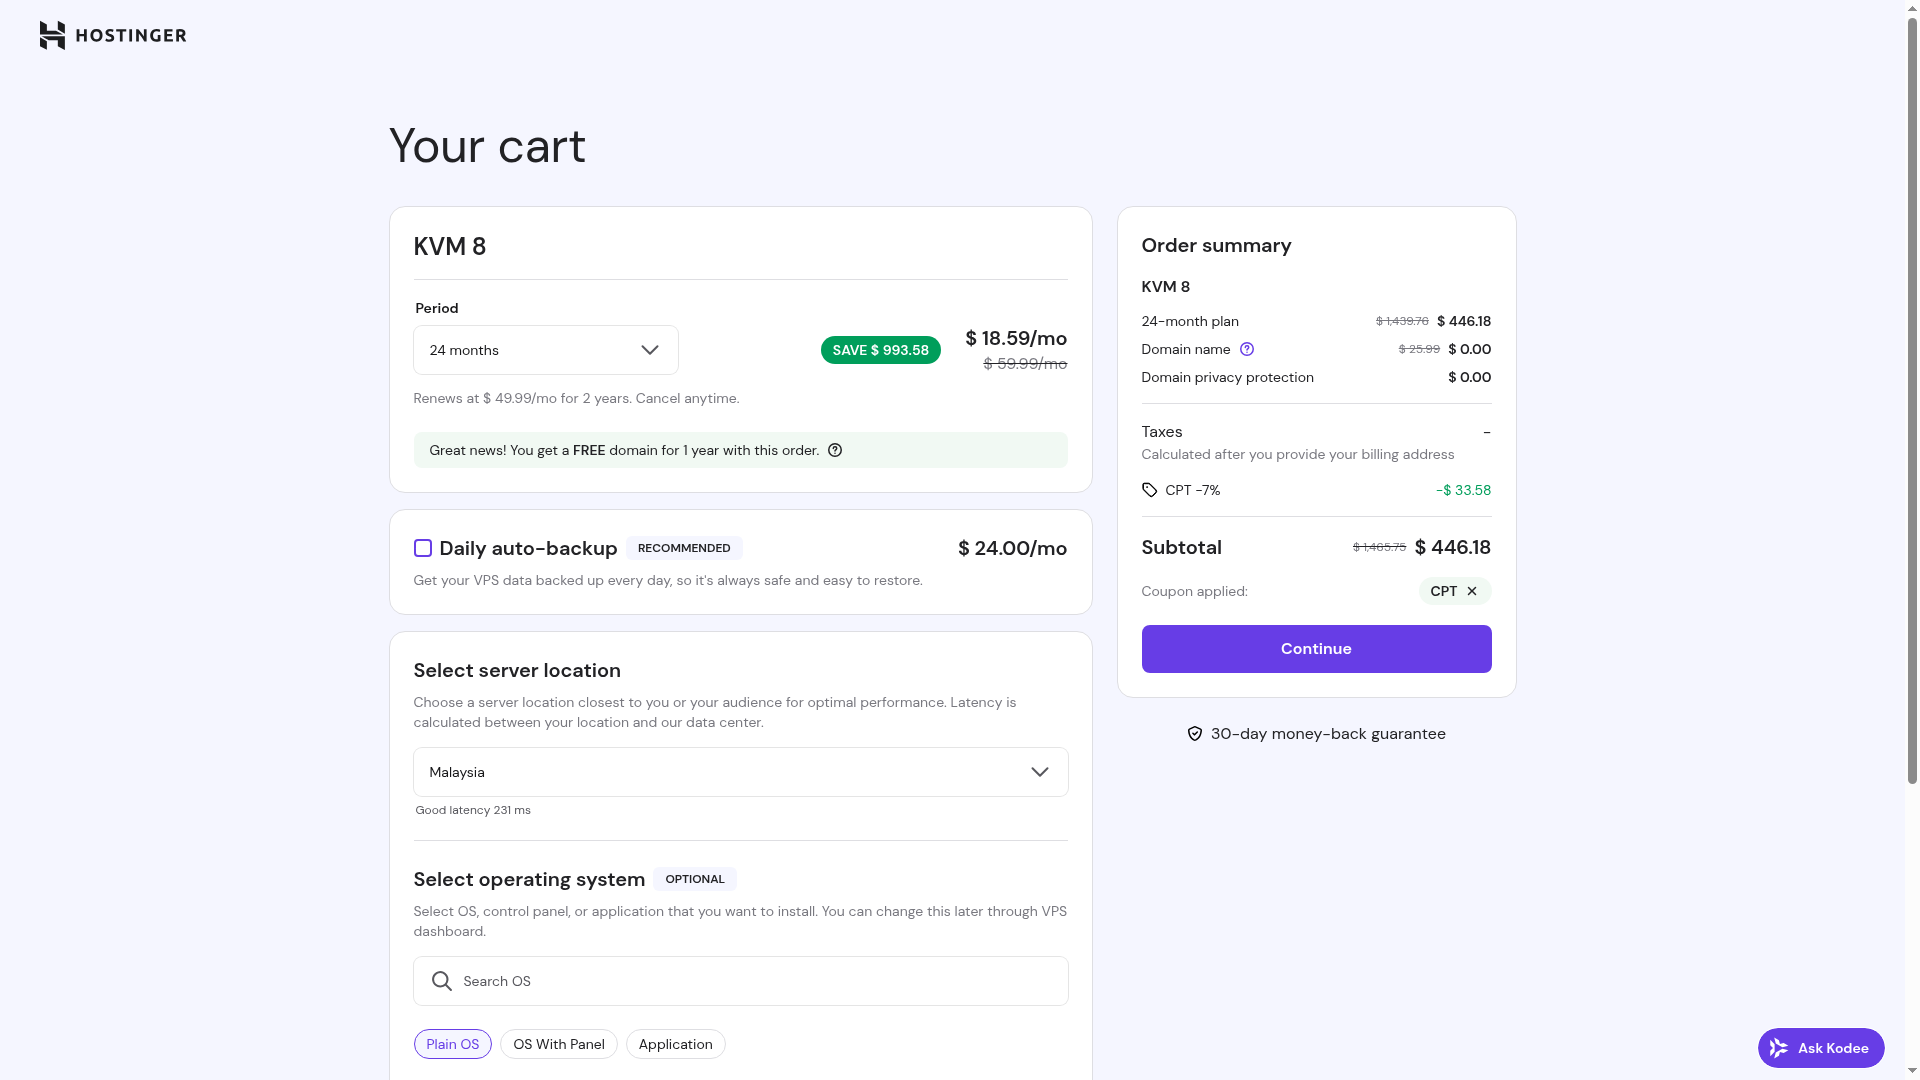Click the Kodee assistant icon
Image resolution: width=1920 pixels, height=1080 pixels.
pyautogui.click(x=1778, y=1048)
